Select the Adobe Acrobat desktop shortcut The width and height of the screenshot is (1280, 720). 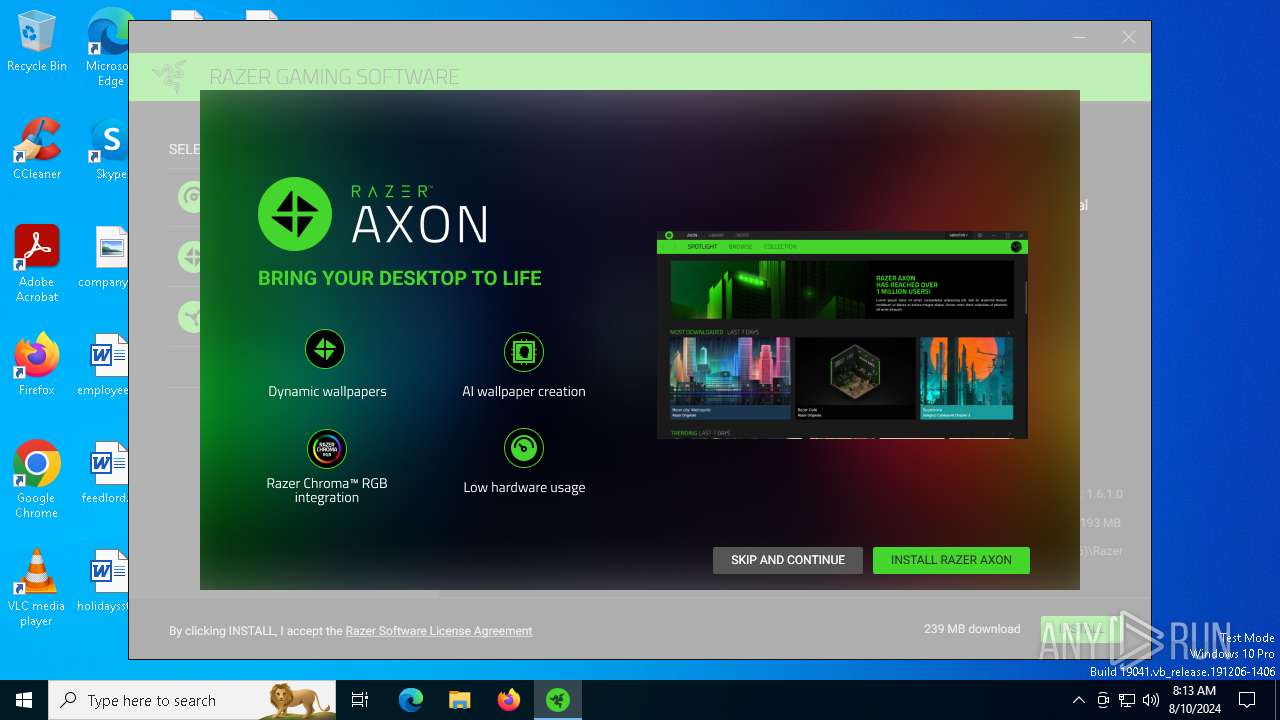point(37,264)
